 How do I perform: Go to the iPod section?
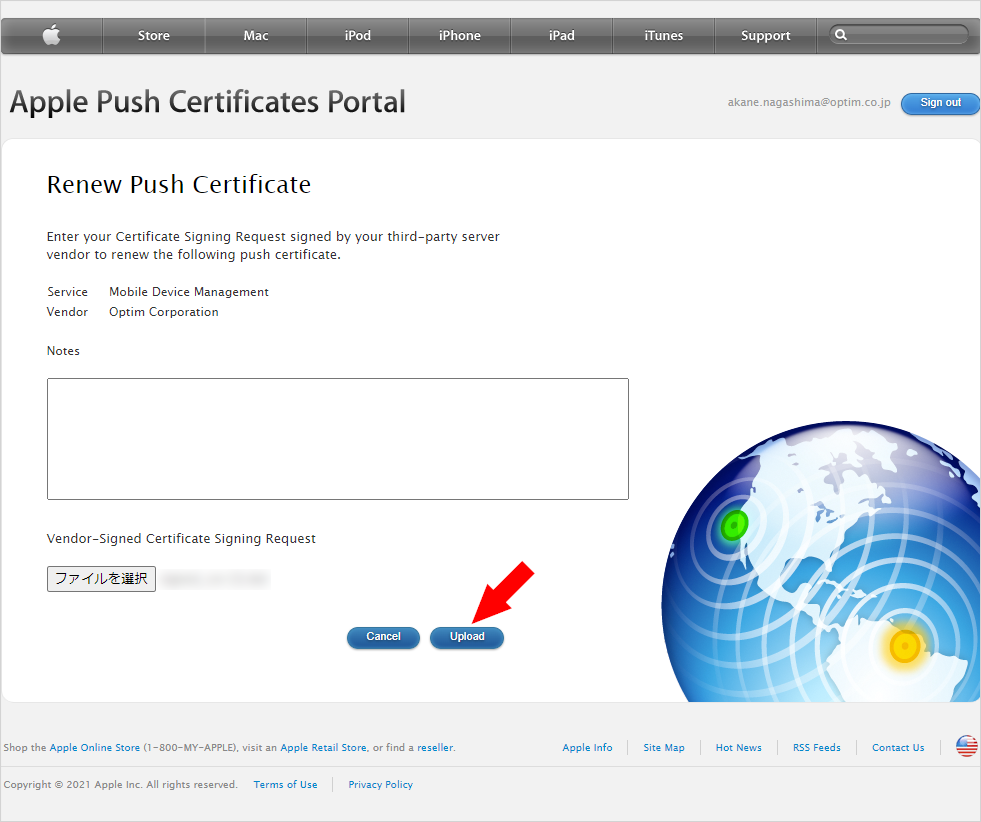(357, 36)
